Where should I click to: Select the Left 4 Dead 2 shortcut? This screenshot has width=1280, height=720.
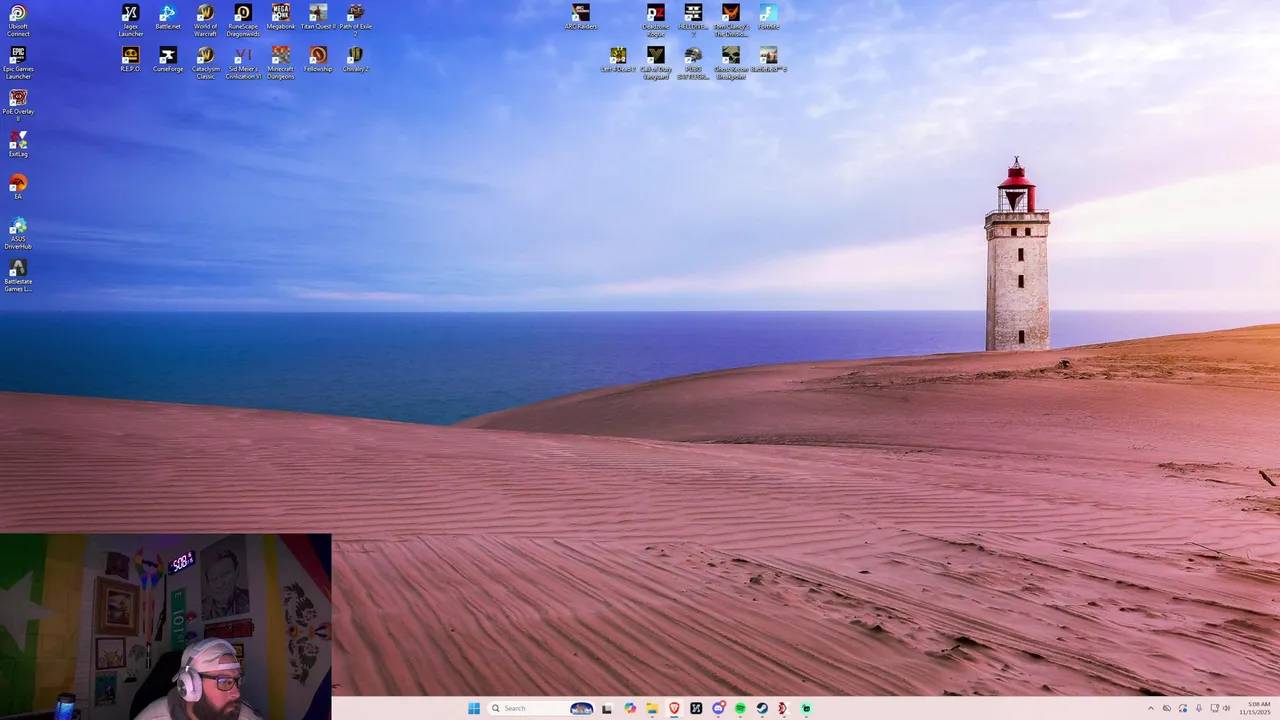(618, 59)
